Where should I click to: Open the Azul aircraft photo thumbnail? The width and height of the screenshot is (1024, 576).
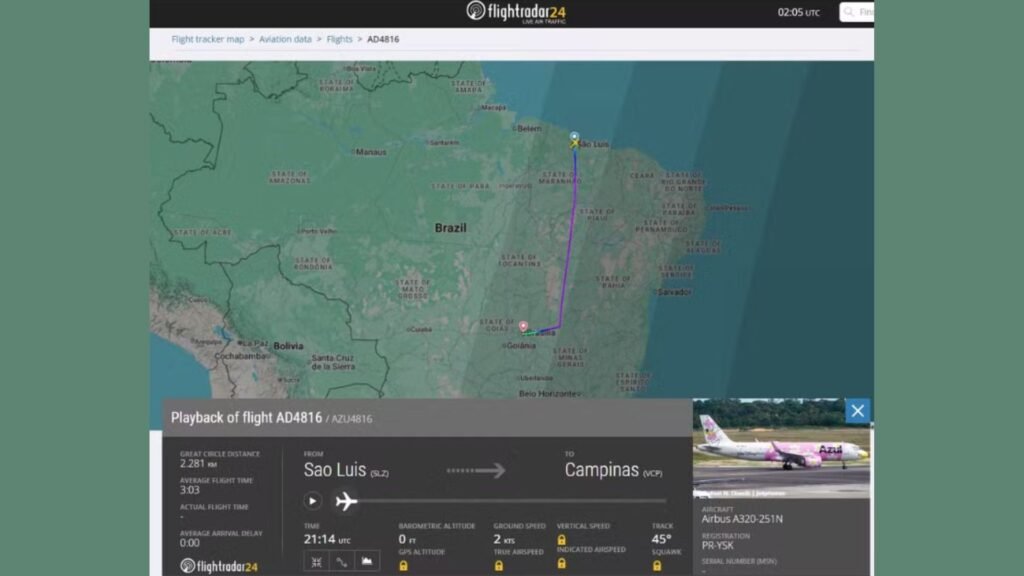[x=781, y=448]
